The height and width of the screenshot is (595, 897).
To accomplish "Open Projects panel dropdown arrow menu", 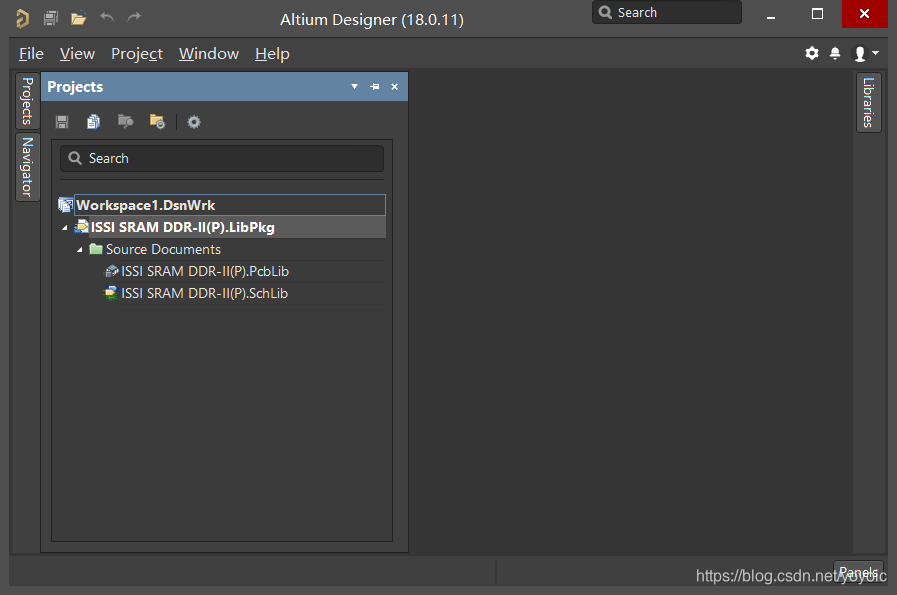I will pos(355,86).
